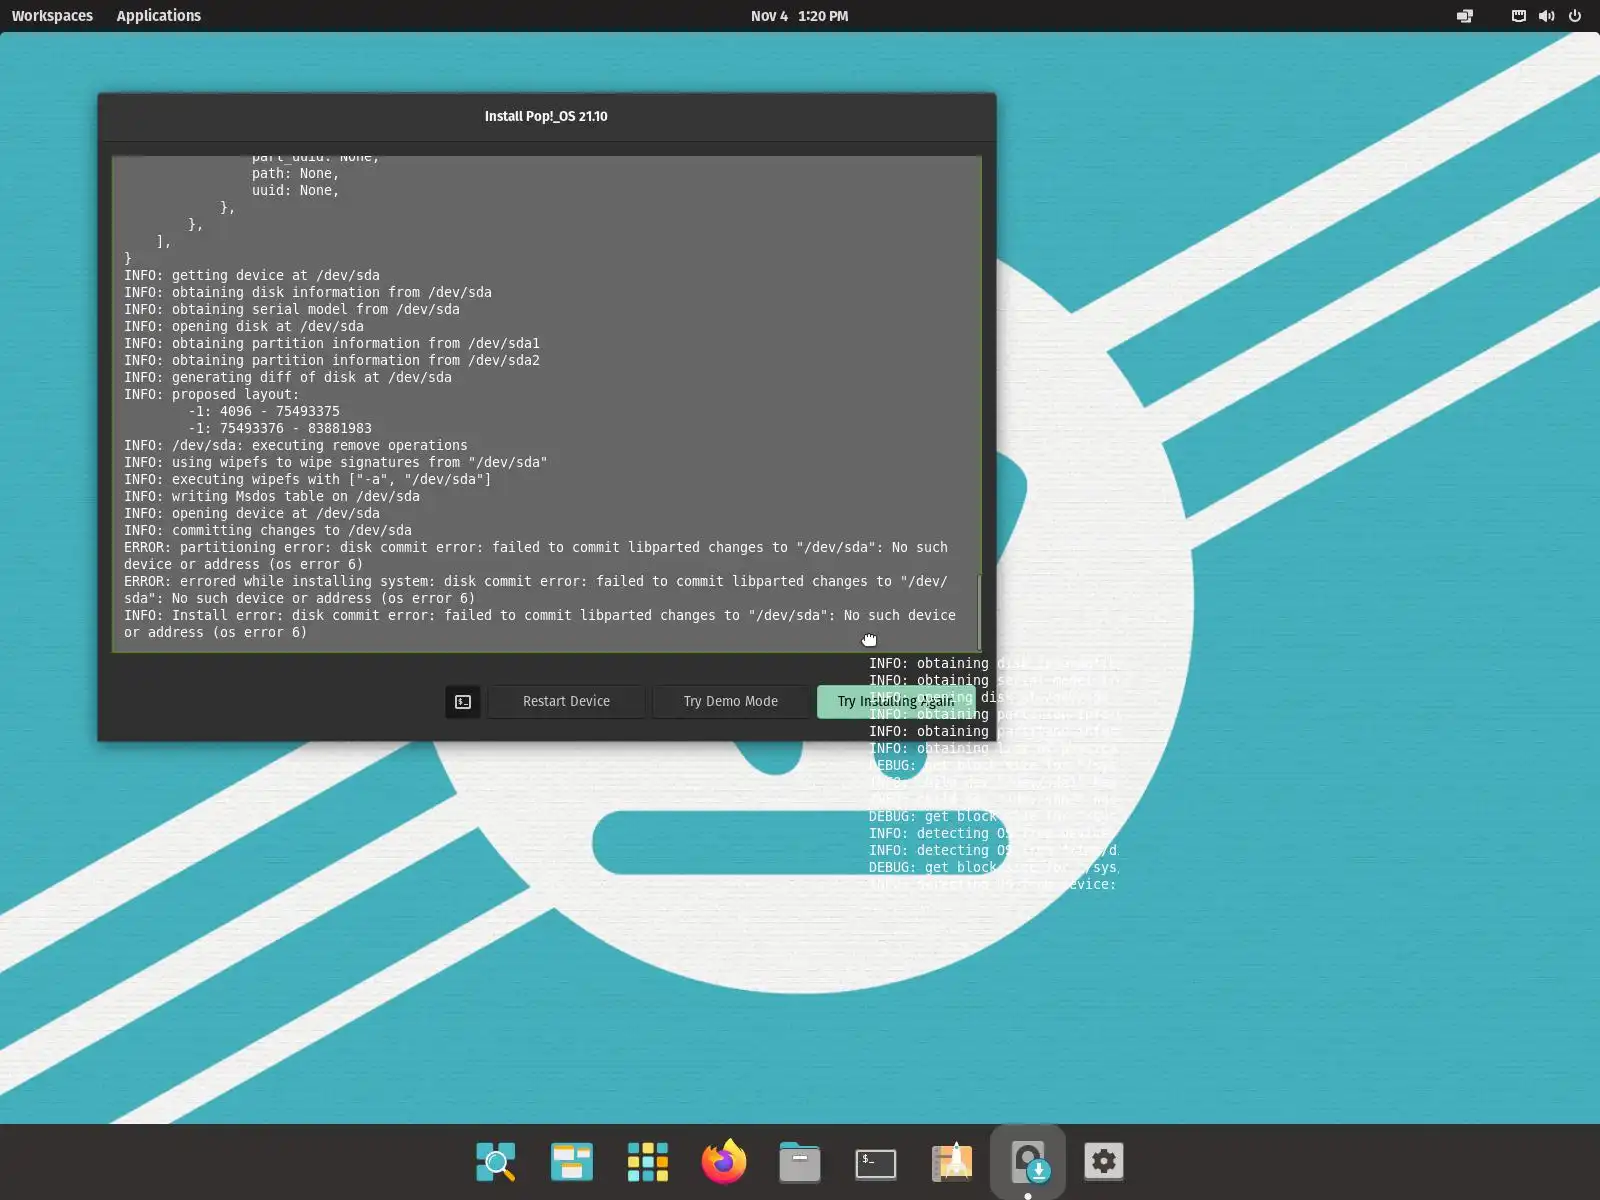Click the partition information line for /dev/sda2

click(332, 360)
